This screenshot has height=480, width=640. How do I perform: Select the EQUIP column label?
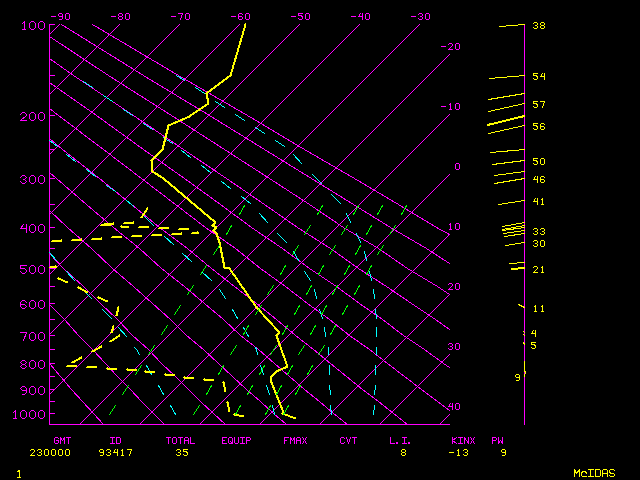237,440
